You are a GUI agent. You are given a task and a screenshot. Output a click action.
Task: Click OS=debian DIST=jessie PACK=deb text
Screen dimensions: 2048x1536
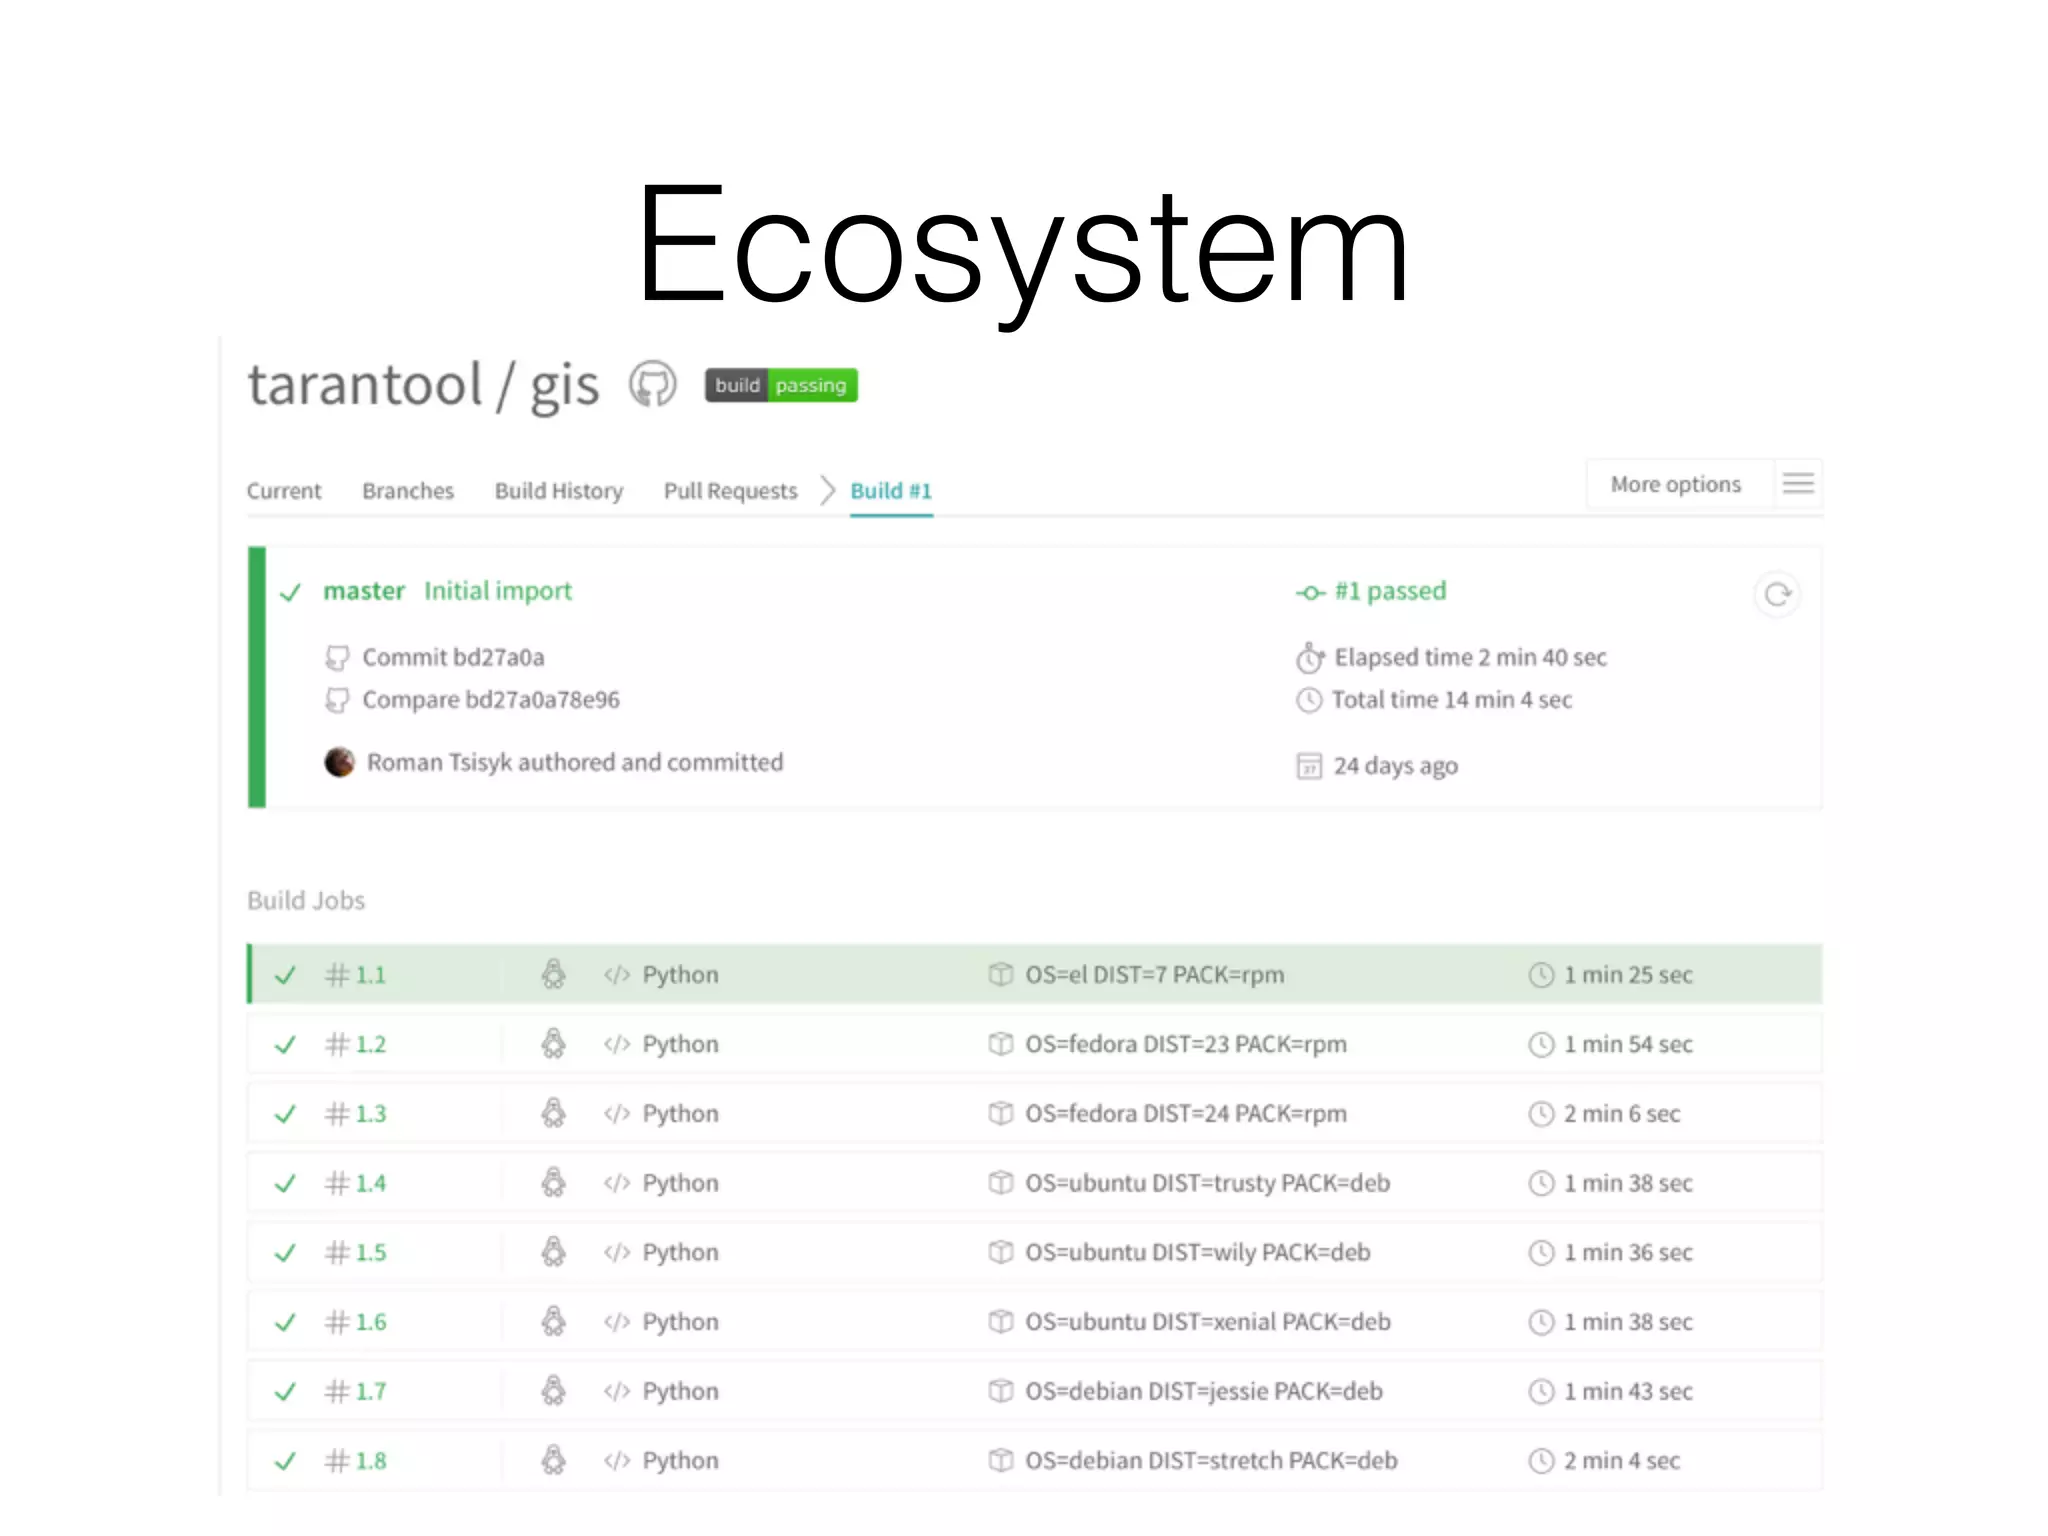(x=1204, y=1391)
